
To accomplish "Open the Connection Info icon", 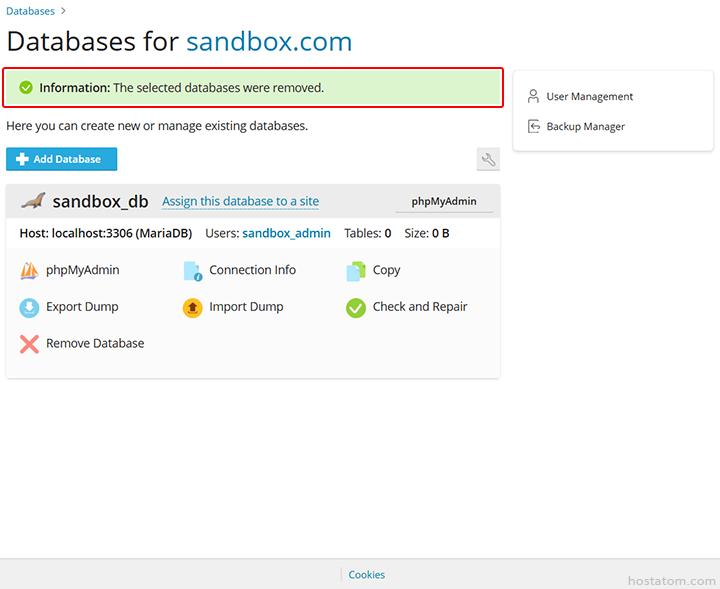I will [x=192, y=270].
